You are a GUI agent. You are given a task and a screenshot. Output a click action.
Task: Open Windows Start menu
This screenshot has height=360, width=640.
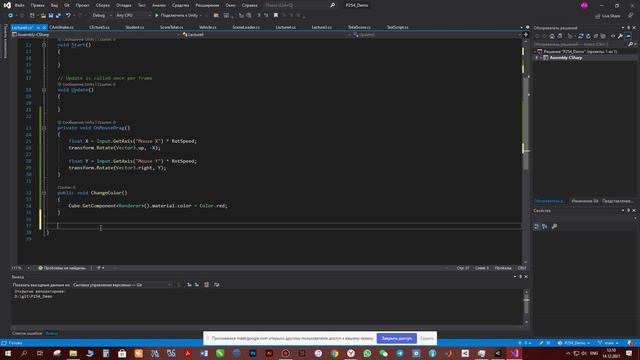tap(8, 353)
